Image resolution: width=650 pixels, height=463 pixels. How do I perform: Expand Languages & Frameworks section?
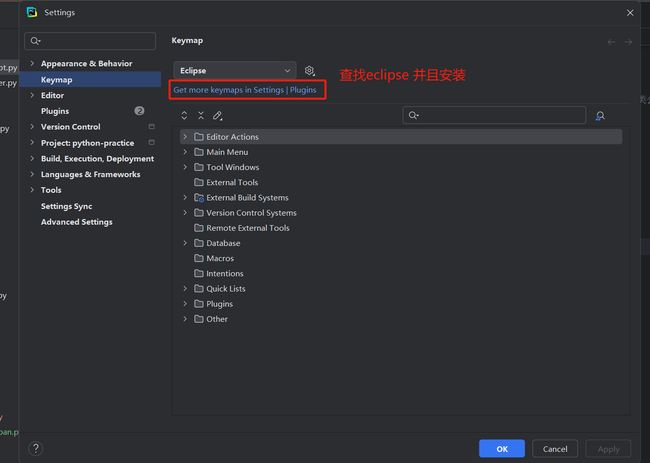pyautogui.click(x=32, y=174)
